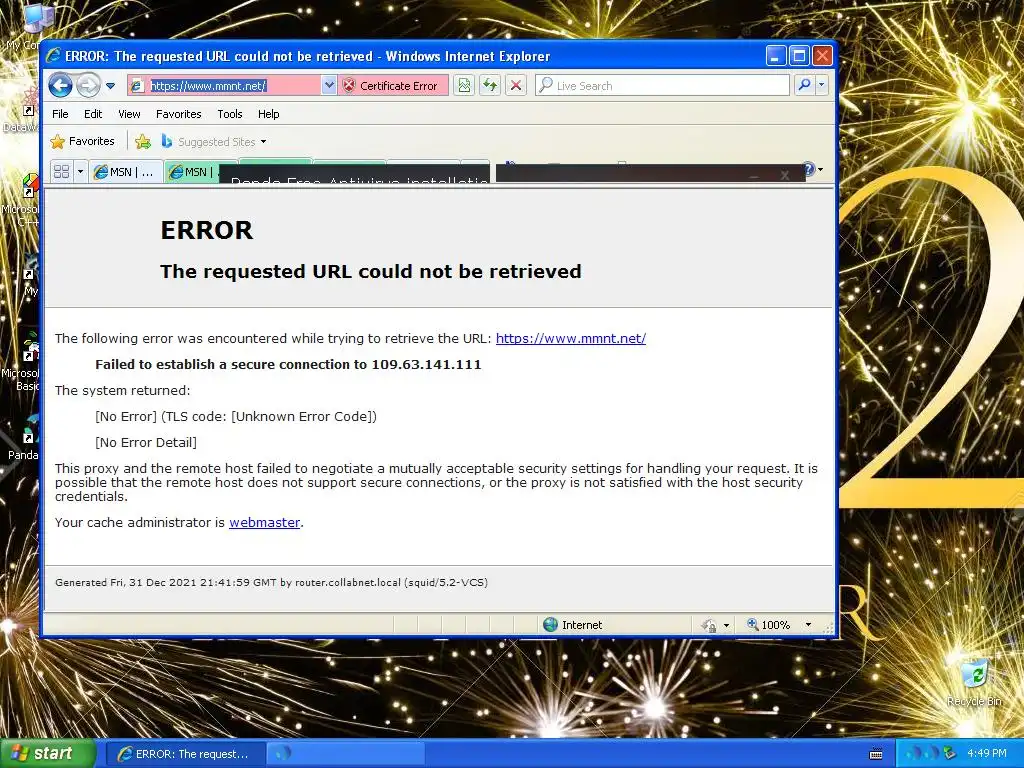
Task: Switch to the first MSN tab
Action: pos(125,172)
